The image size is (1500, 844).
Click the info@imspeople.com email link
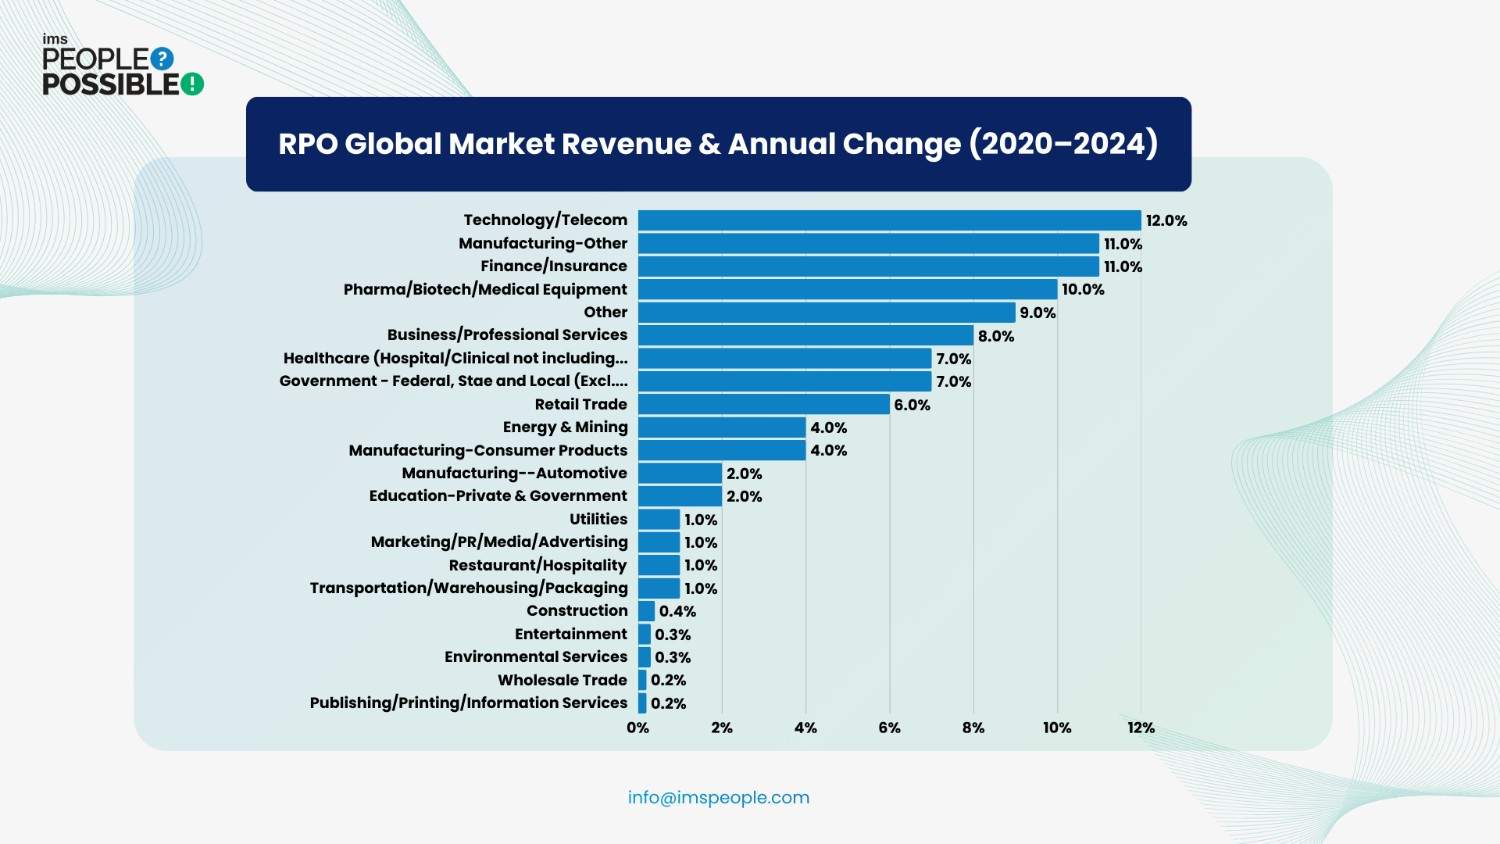click(718, 797)
